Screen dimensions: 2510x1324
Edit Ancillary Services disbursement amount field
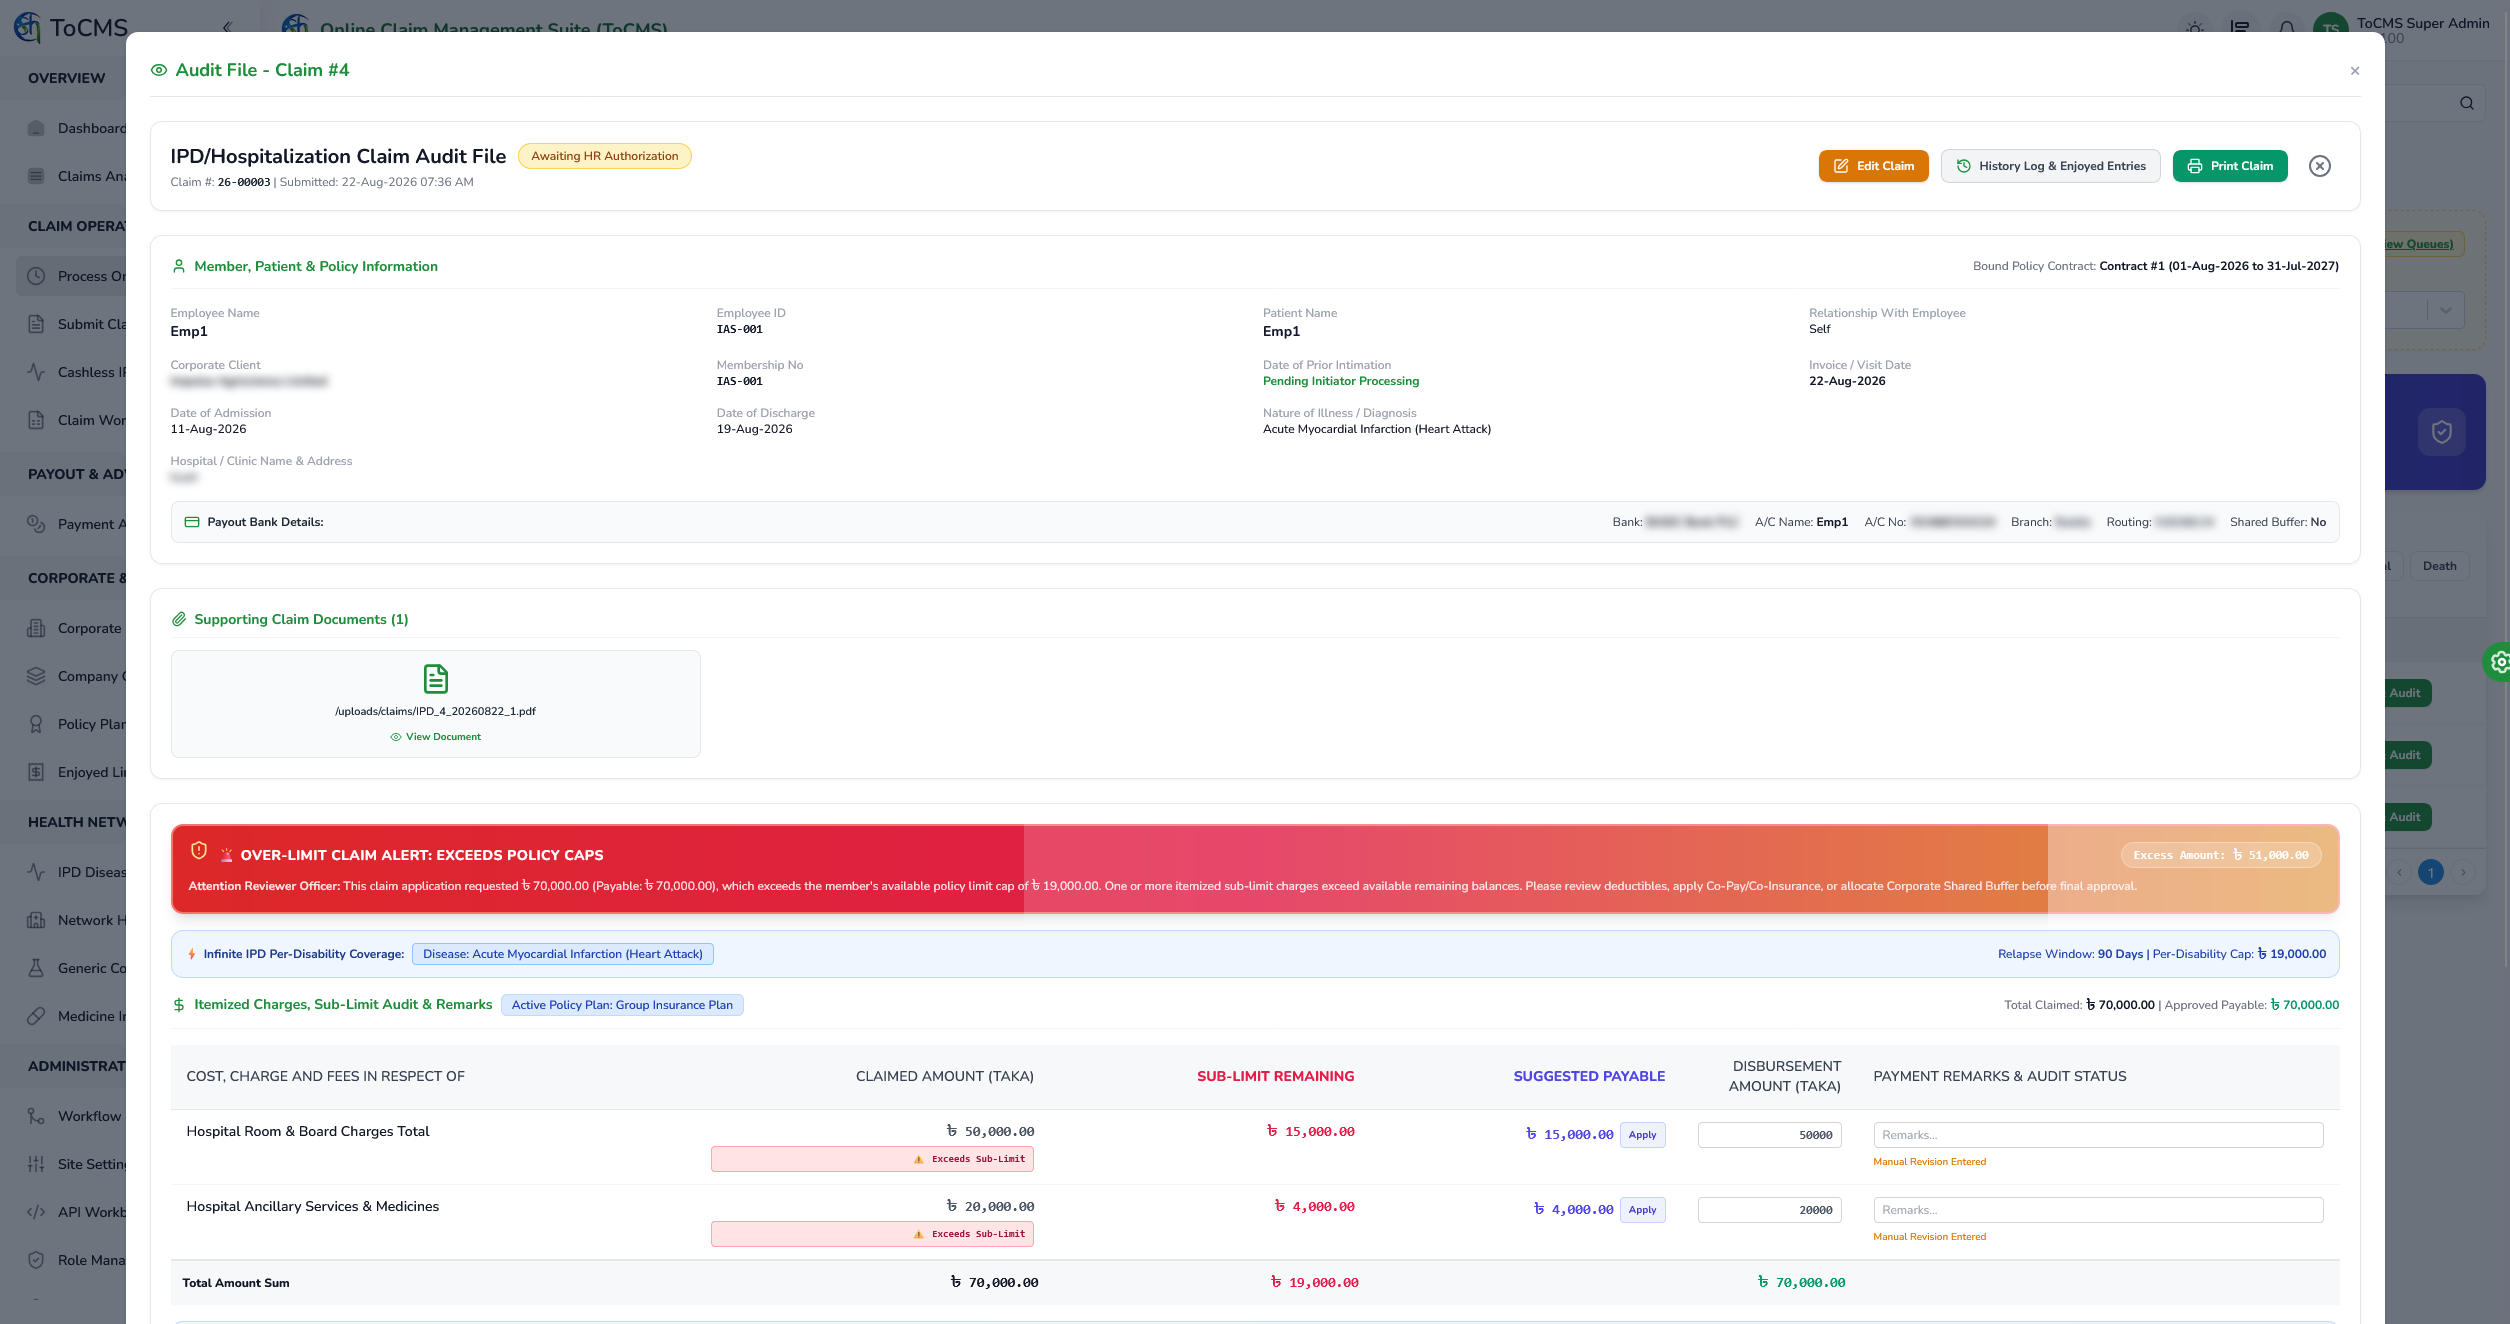[x=1769, y=1210]
